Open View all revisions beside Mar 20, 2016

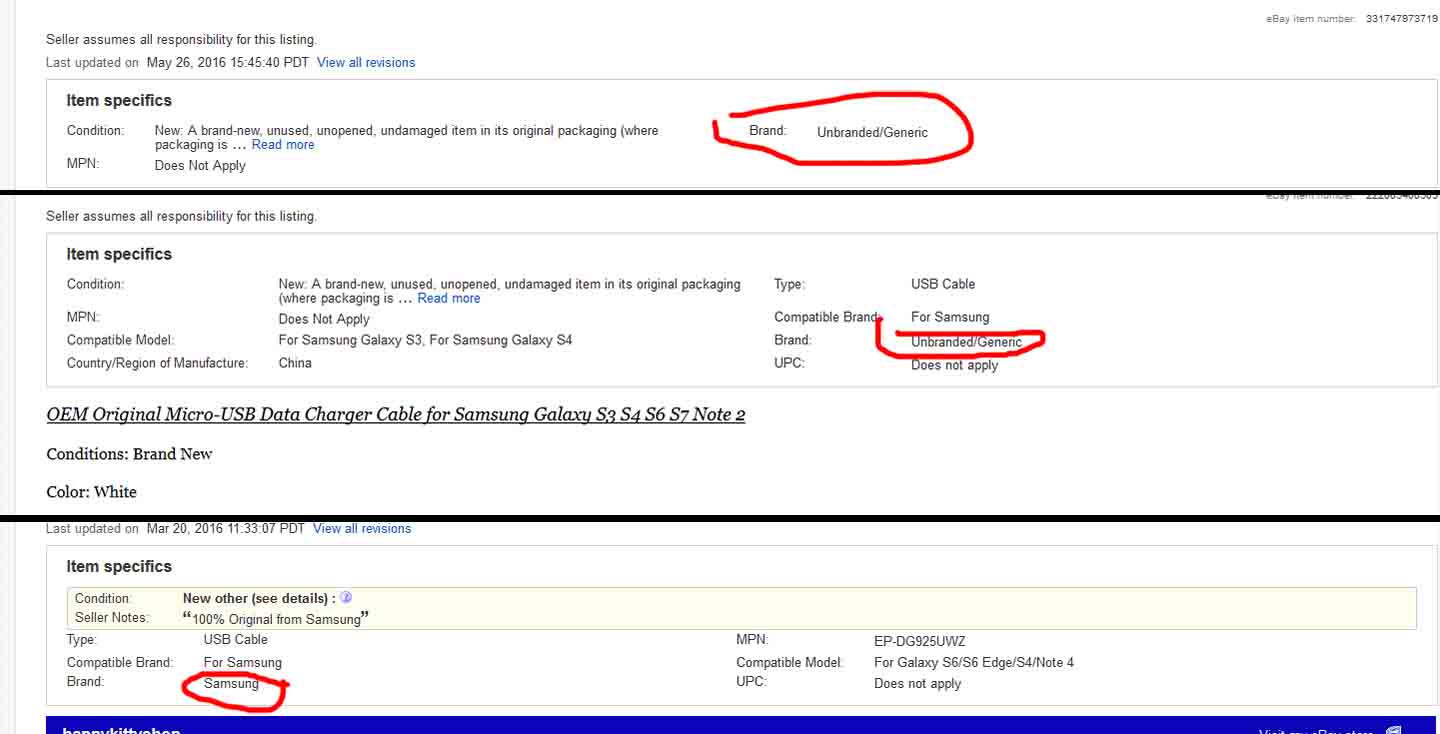(362, 528)
